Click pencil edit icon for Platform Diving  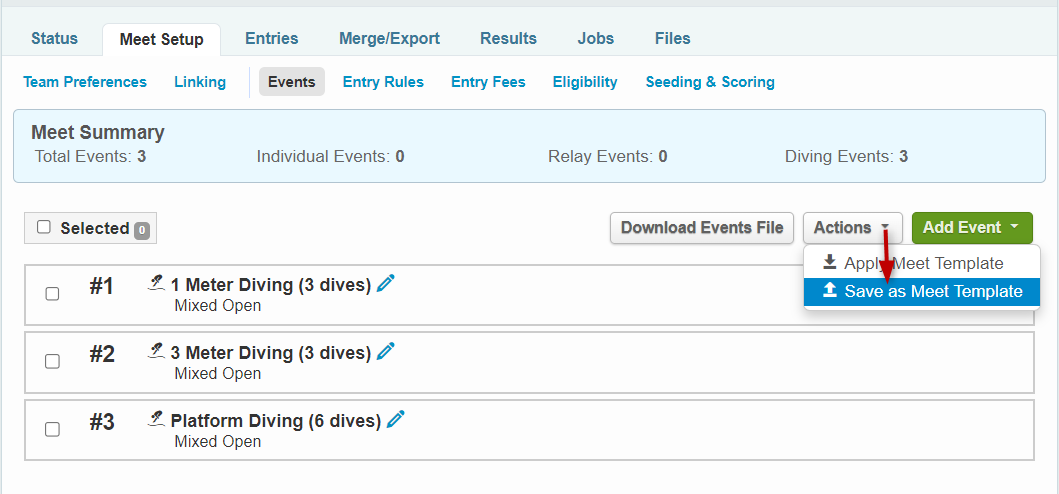click(396, 420)
